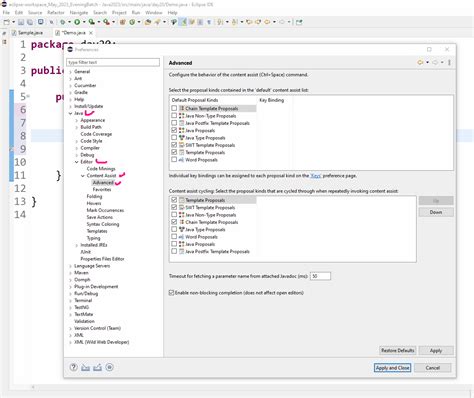Screen dimensions: 474x398
Task: Click the New Java Class toolbar icon
Action: pos(132,22)
